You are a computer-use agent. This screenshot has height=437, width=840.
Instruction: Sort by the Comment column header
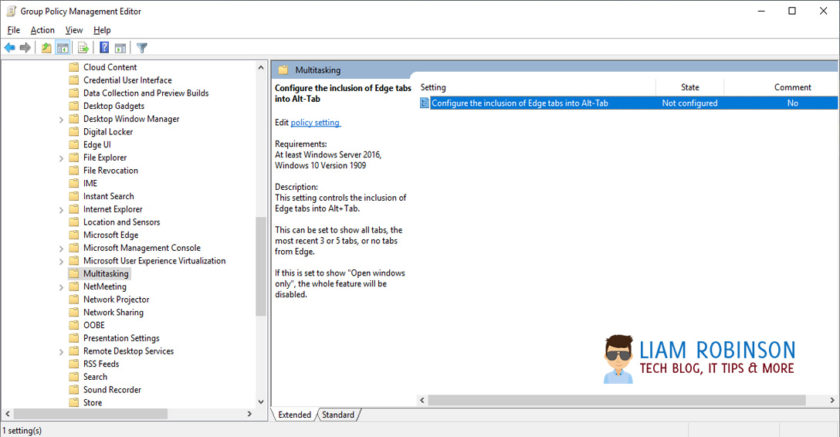pos(792,87)
